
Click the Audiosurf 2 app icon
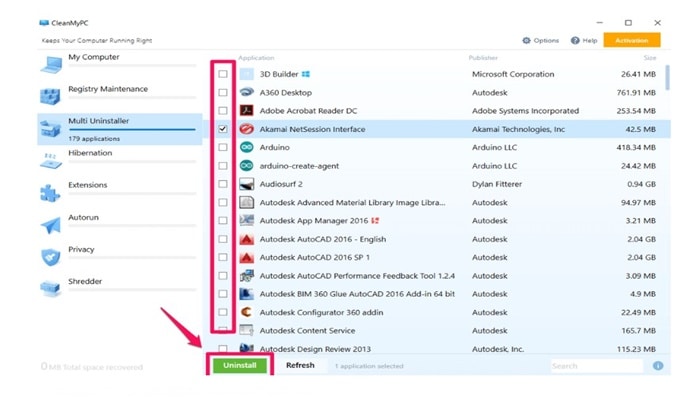(246, 184)
